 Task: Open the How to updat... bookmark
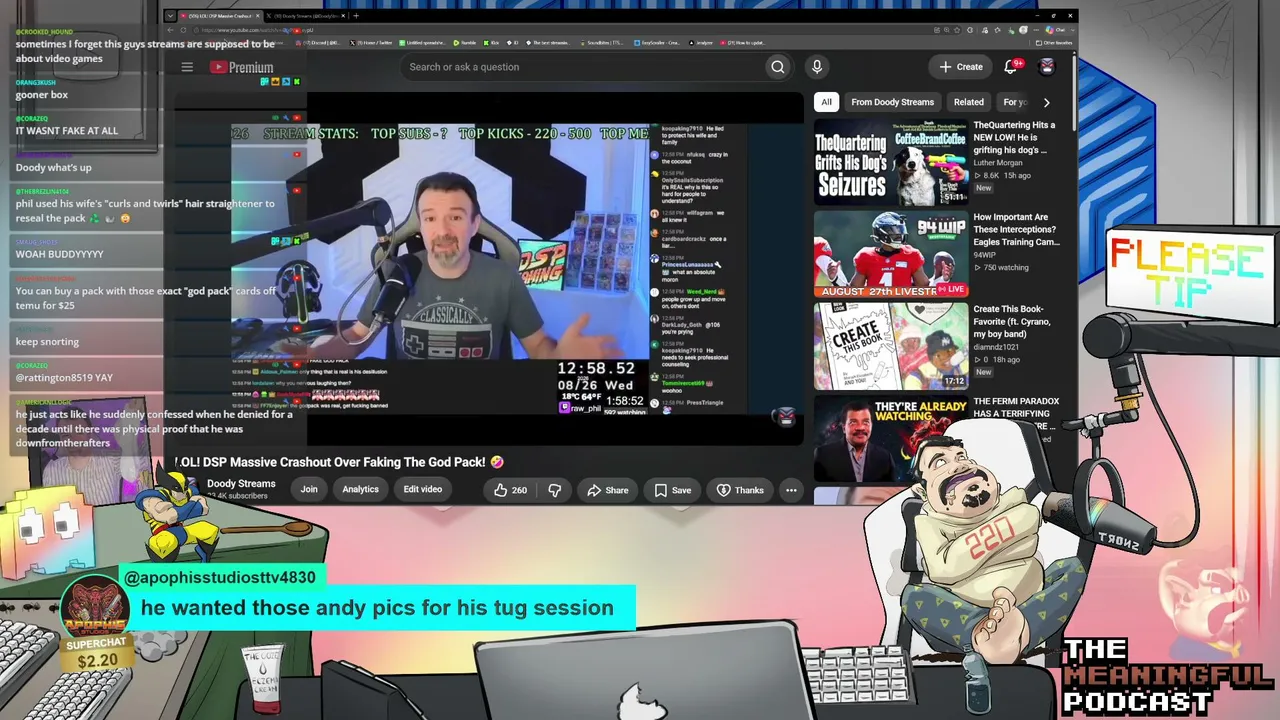[744, 43]
